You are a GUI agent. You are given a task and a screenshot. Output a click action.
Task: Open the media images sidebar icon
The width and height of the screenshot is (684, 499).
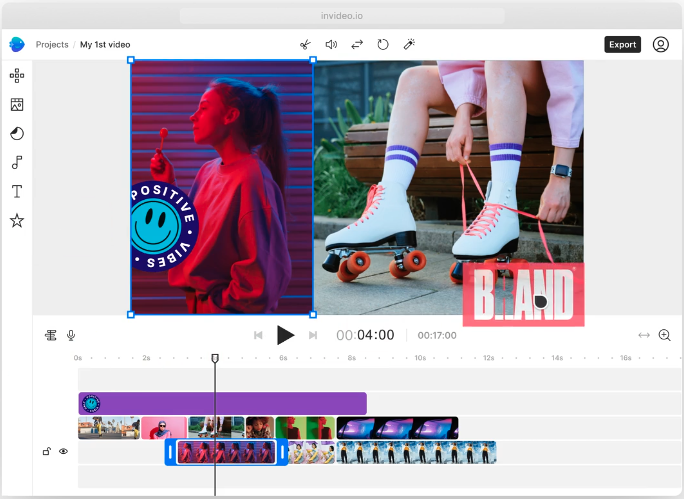tap(17, 105)
